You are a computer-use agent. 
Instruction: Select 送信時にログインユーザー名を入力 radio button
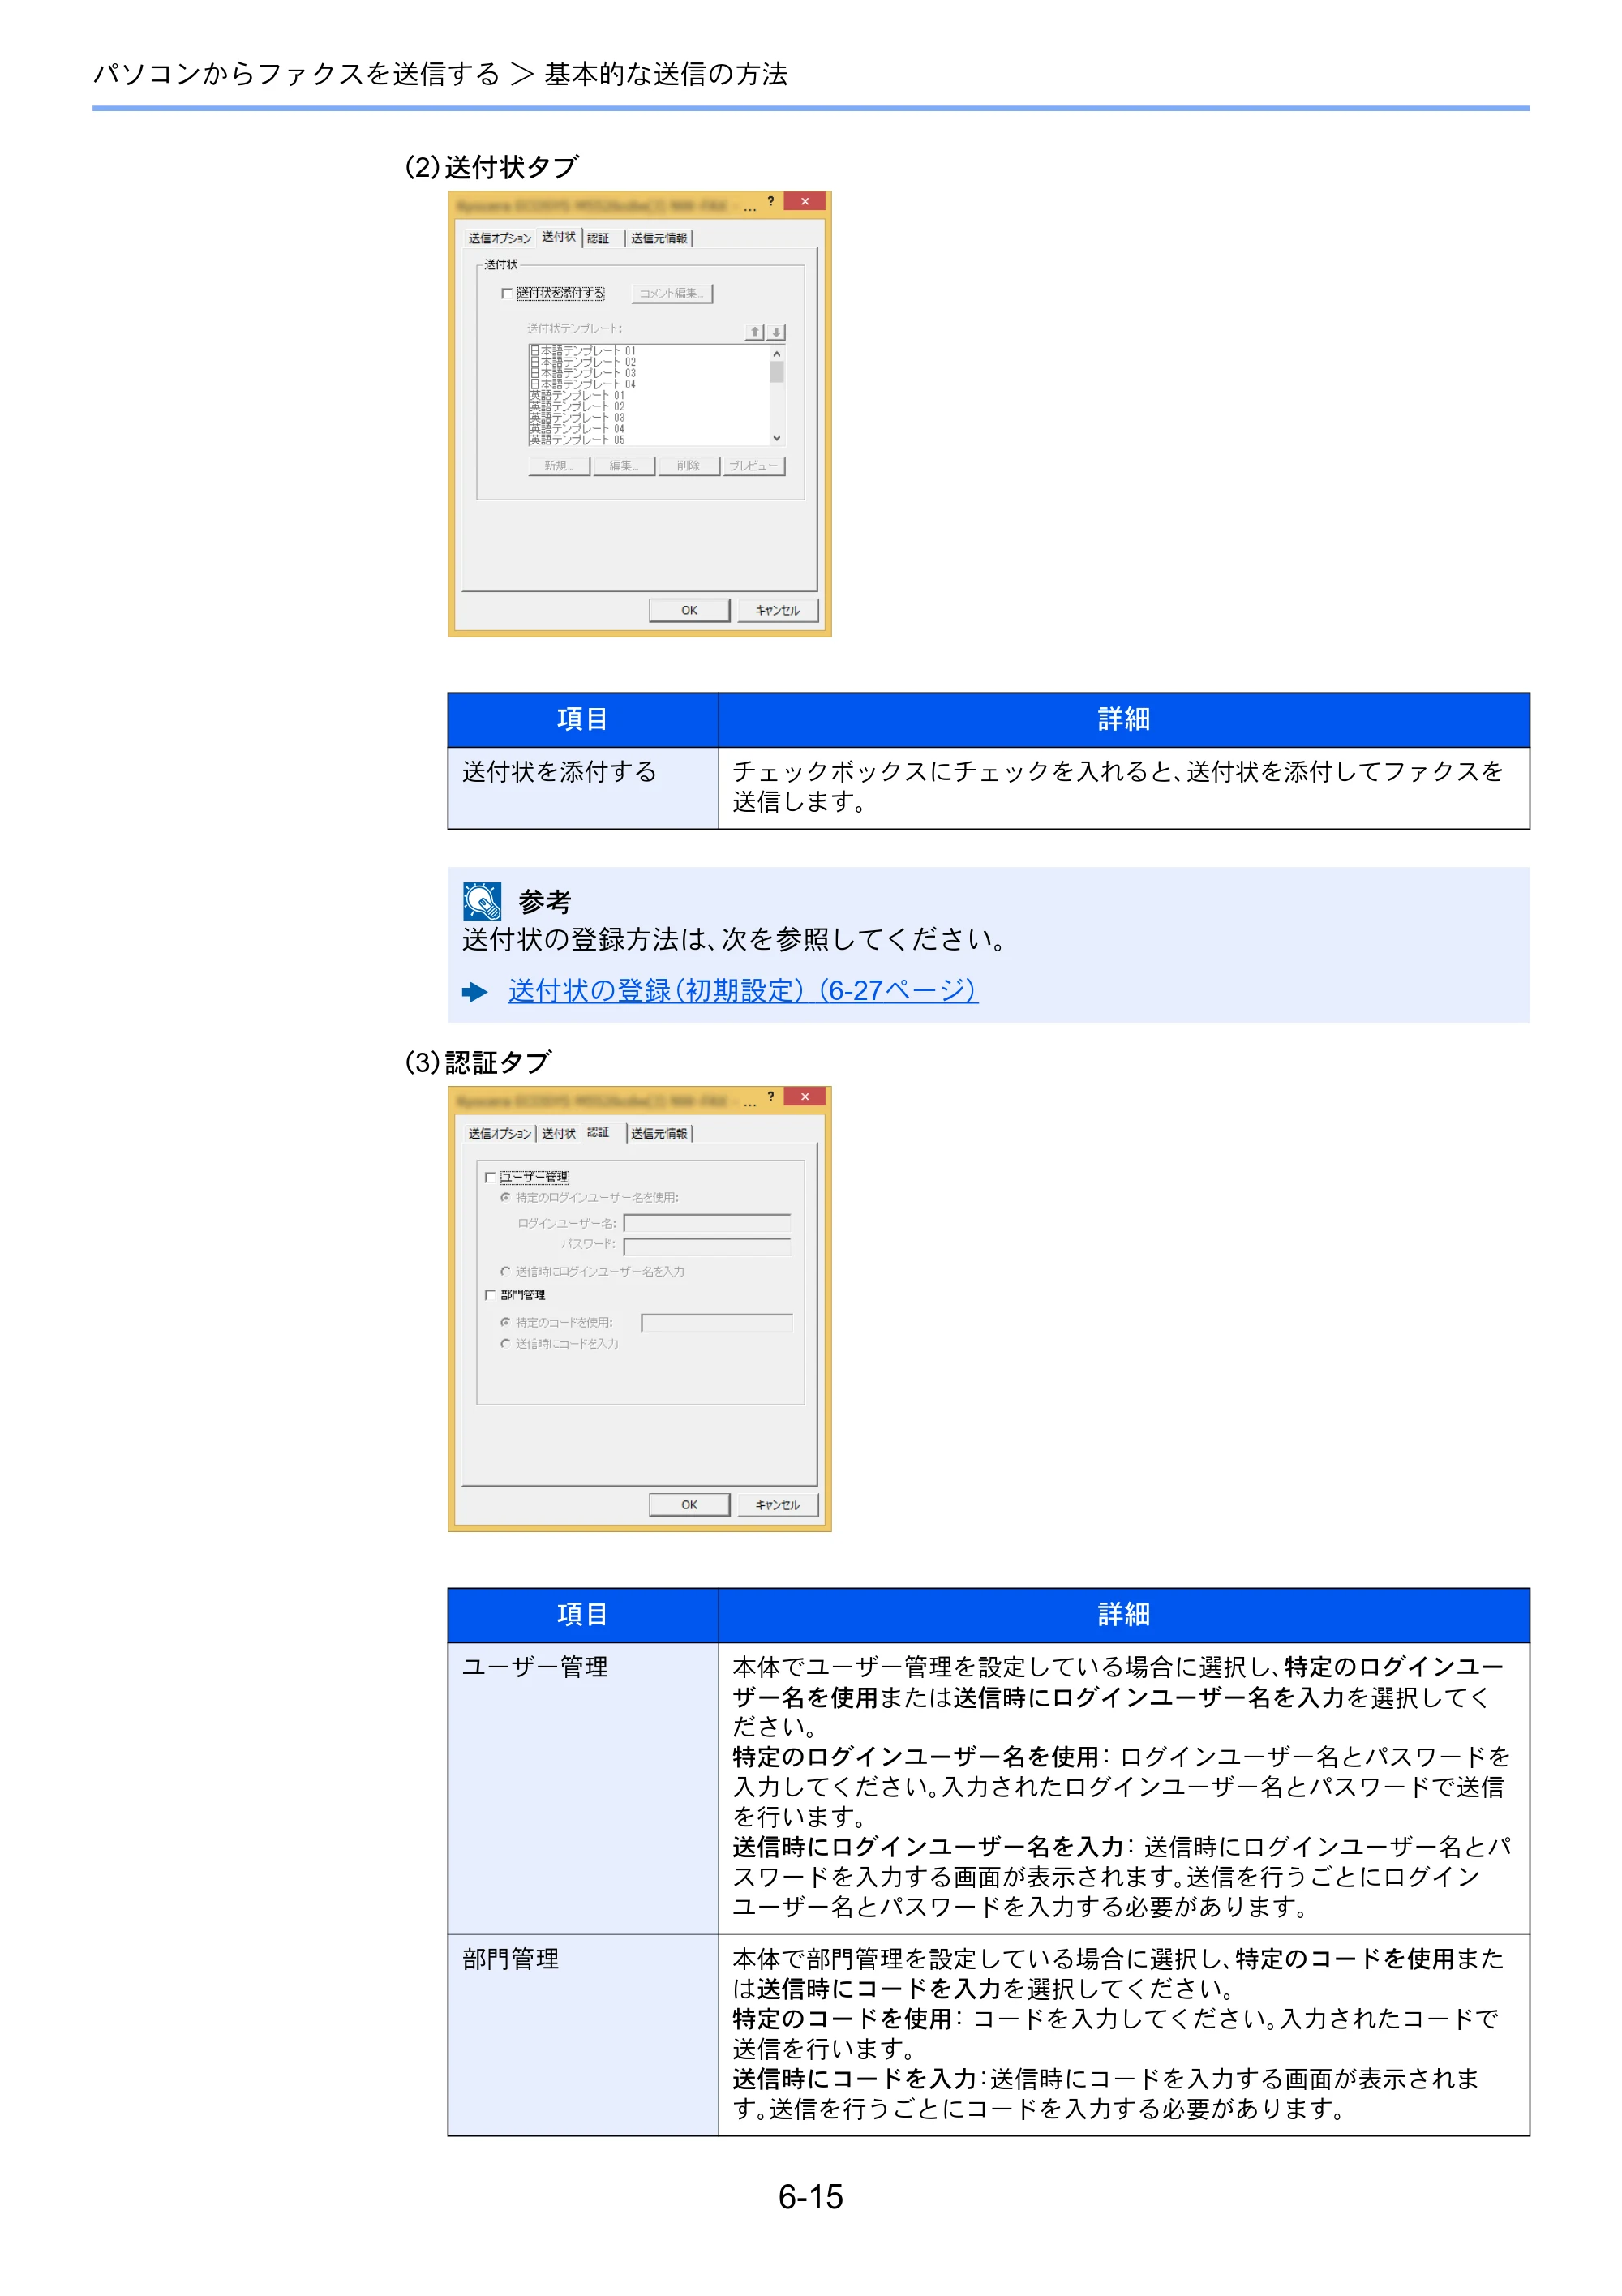[x=505, y=1271]
